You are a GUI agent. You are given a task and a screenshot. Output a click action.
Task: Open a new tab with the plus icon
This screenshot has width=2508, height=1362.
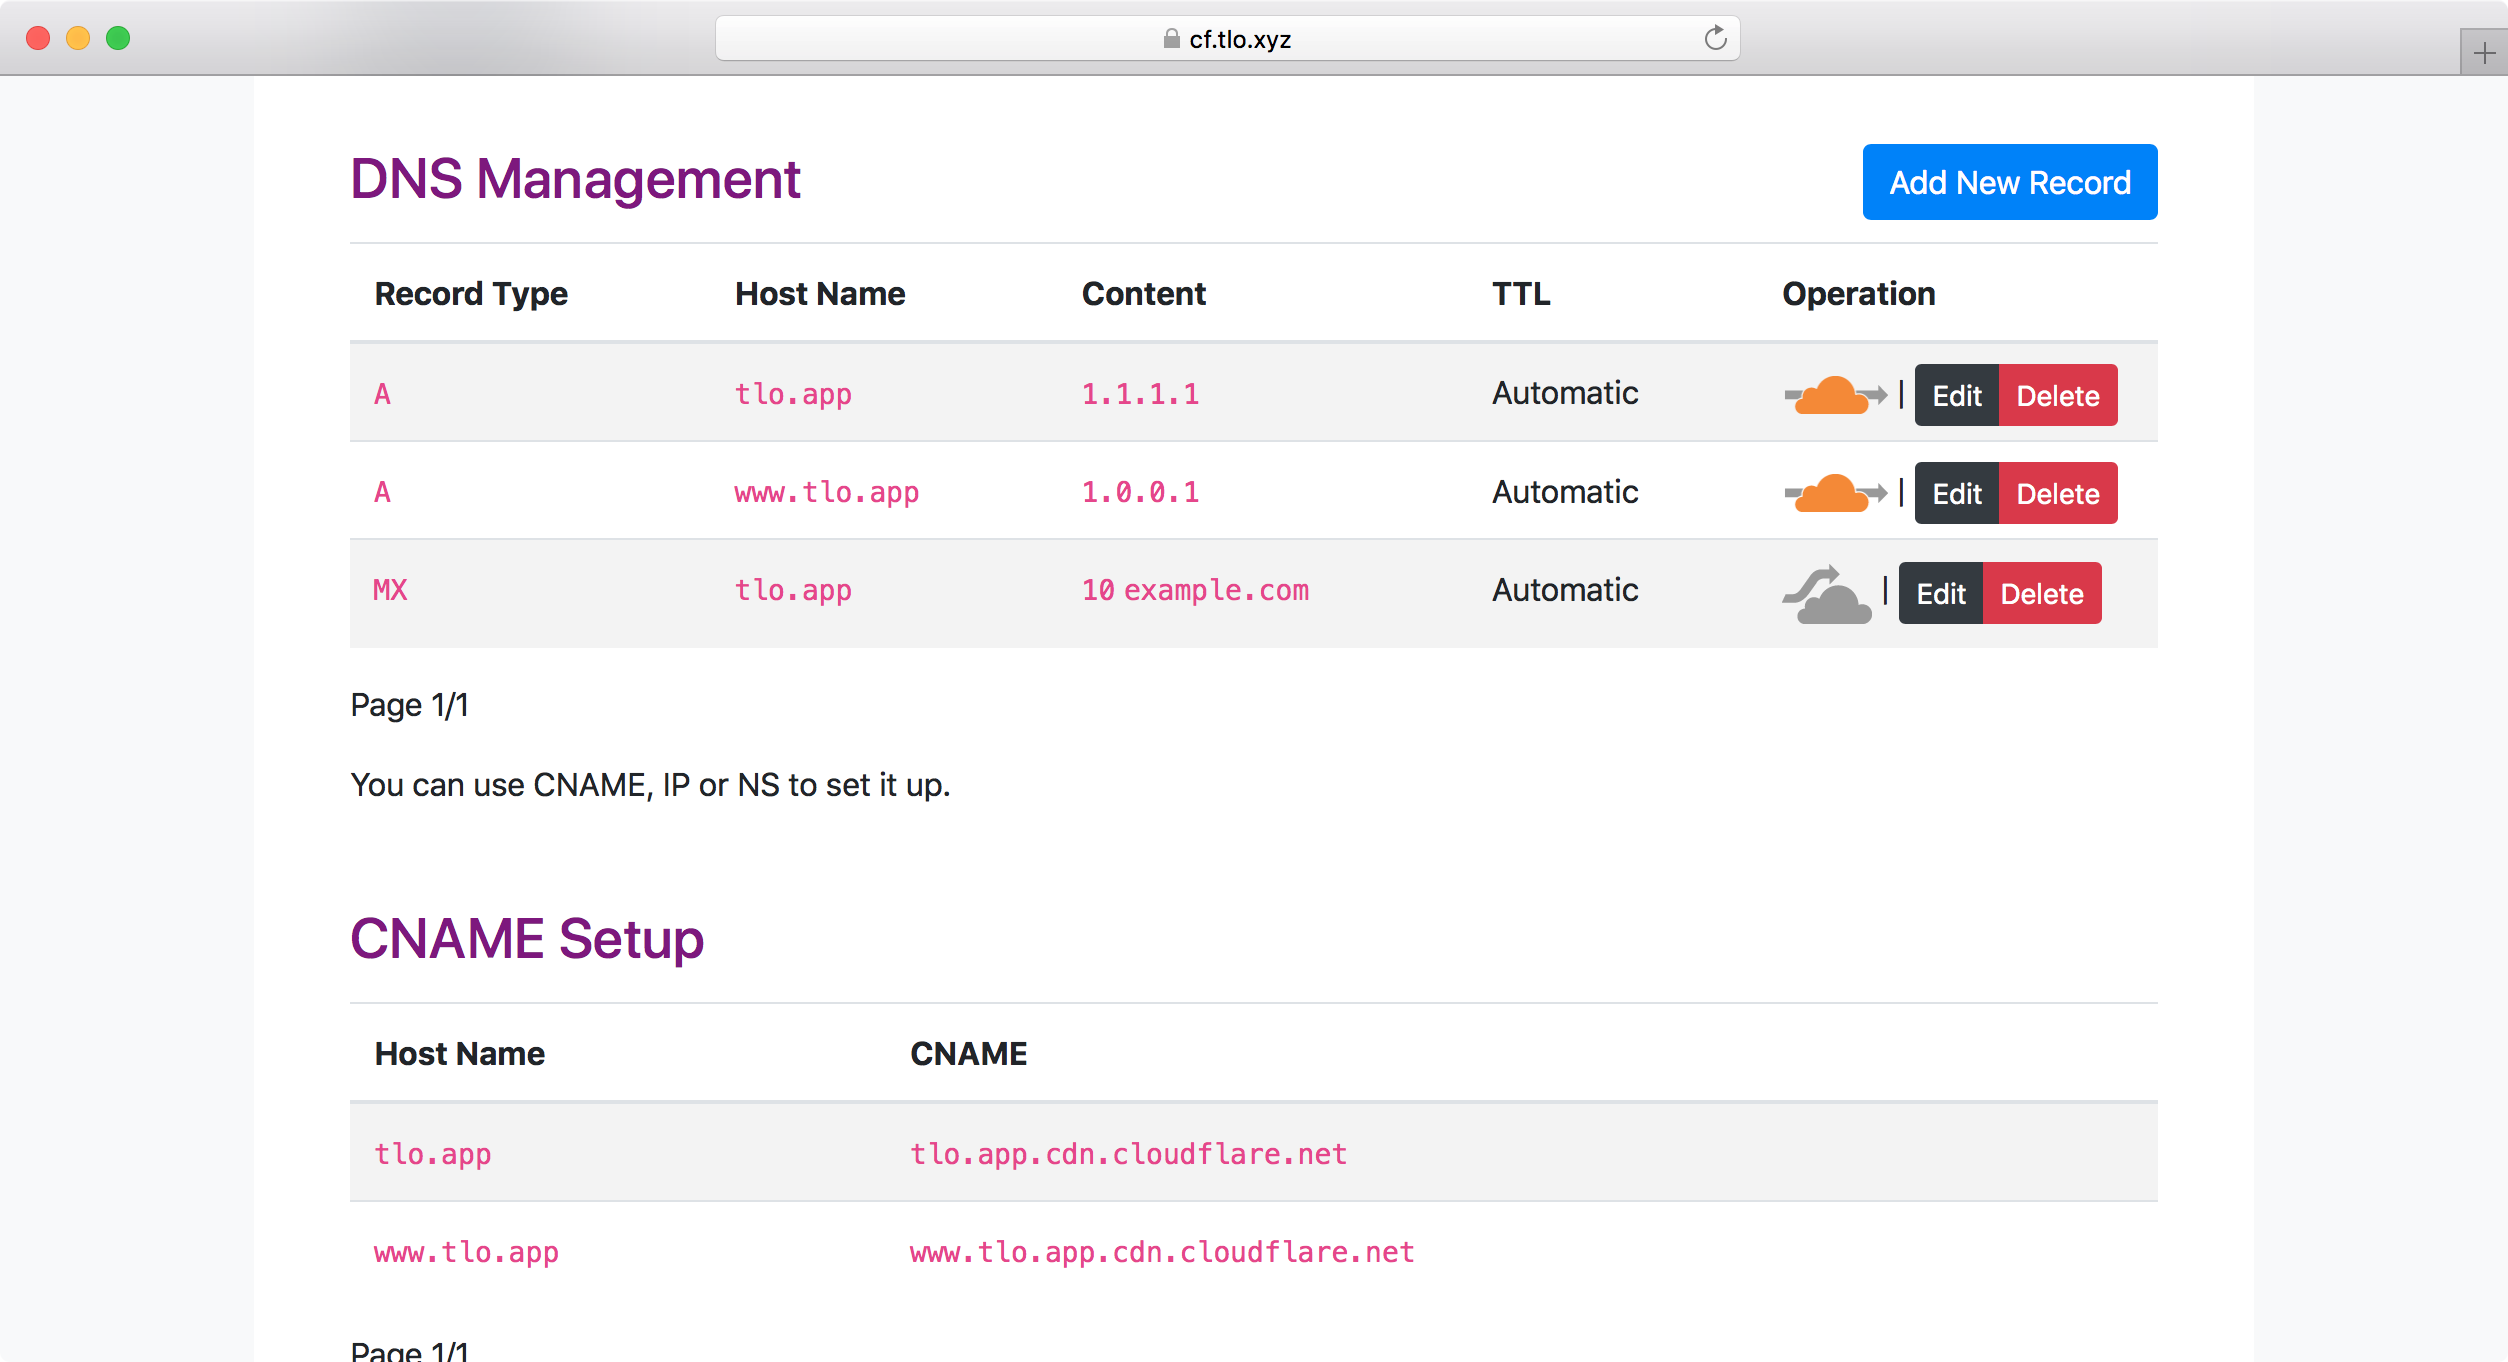pyautogui.click(x=2483, y=52)
